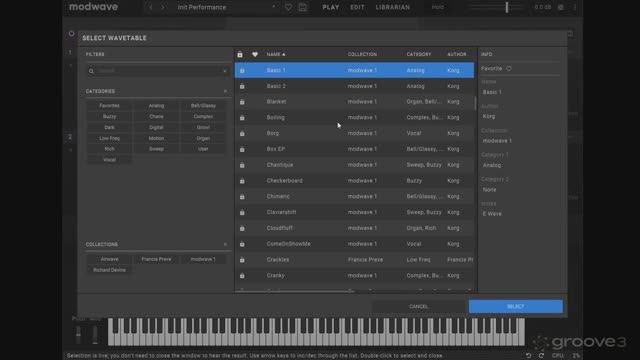Select the Basic 1 wavetable row

pos(354,70)
